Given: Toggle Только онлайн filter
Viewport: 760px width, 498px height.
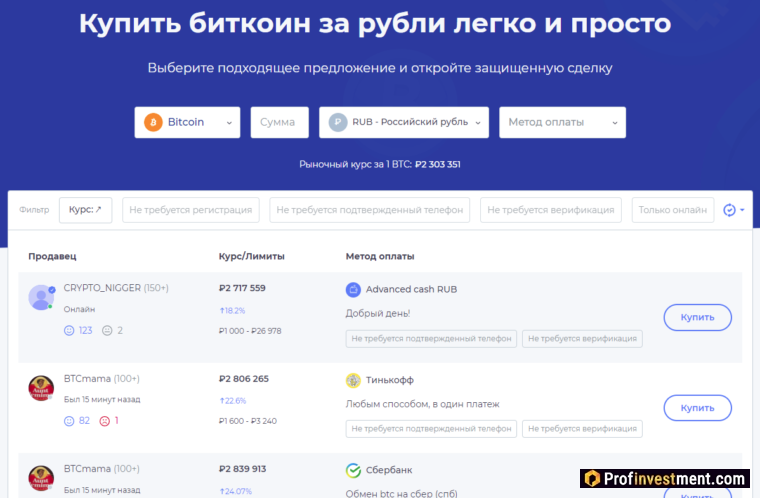Looking at the screenshot, I should coord(673,210).
